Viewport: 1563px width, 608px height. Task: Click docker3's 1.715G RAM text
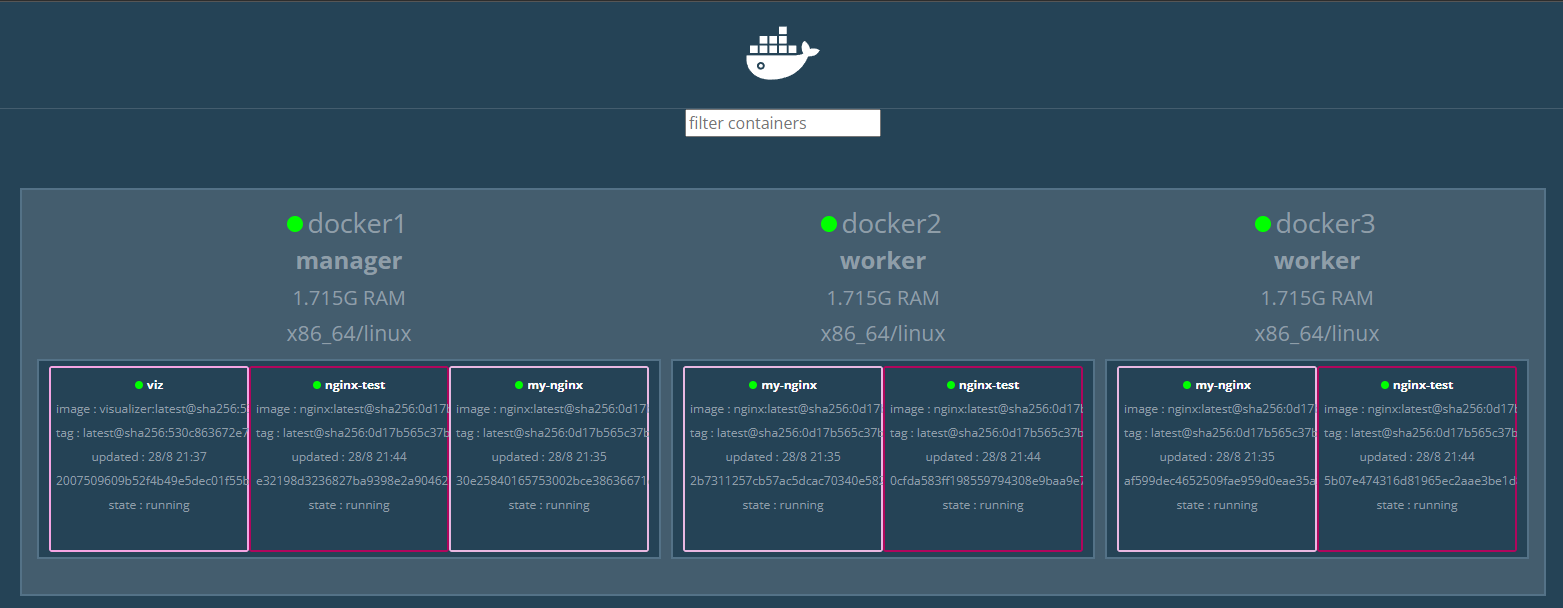click(x=1317, y=298)
